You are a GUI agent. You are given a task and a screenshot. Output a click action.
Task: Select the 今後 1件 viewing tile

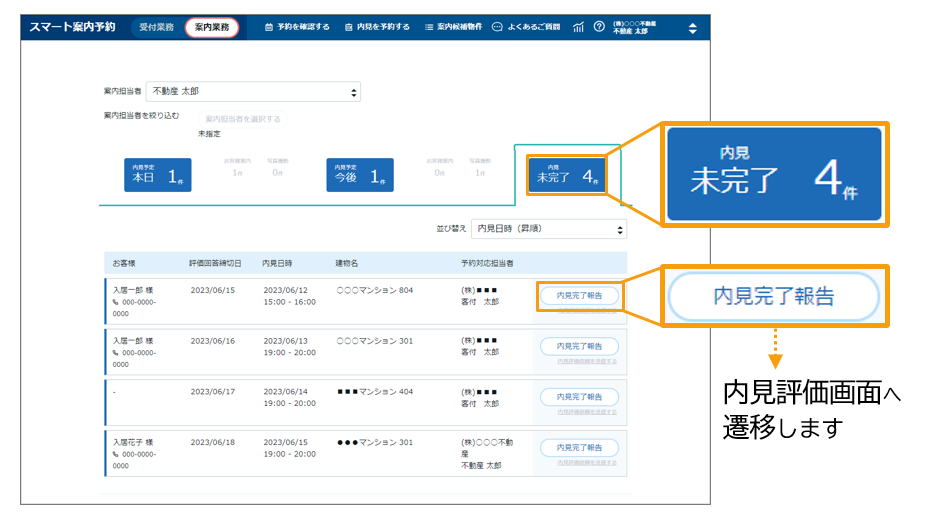pyautogui.click(x=360, y=175)
